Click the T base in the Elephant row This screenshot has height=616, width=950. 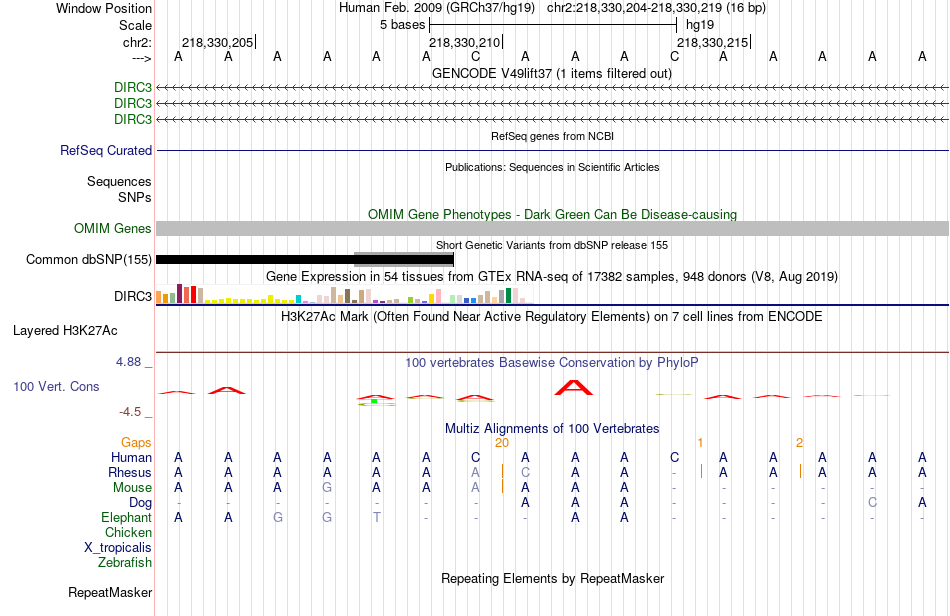[377, 517]
